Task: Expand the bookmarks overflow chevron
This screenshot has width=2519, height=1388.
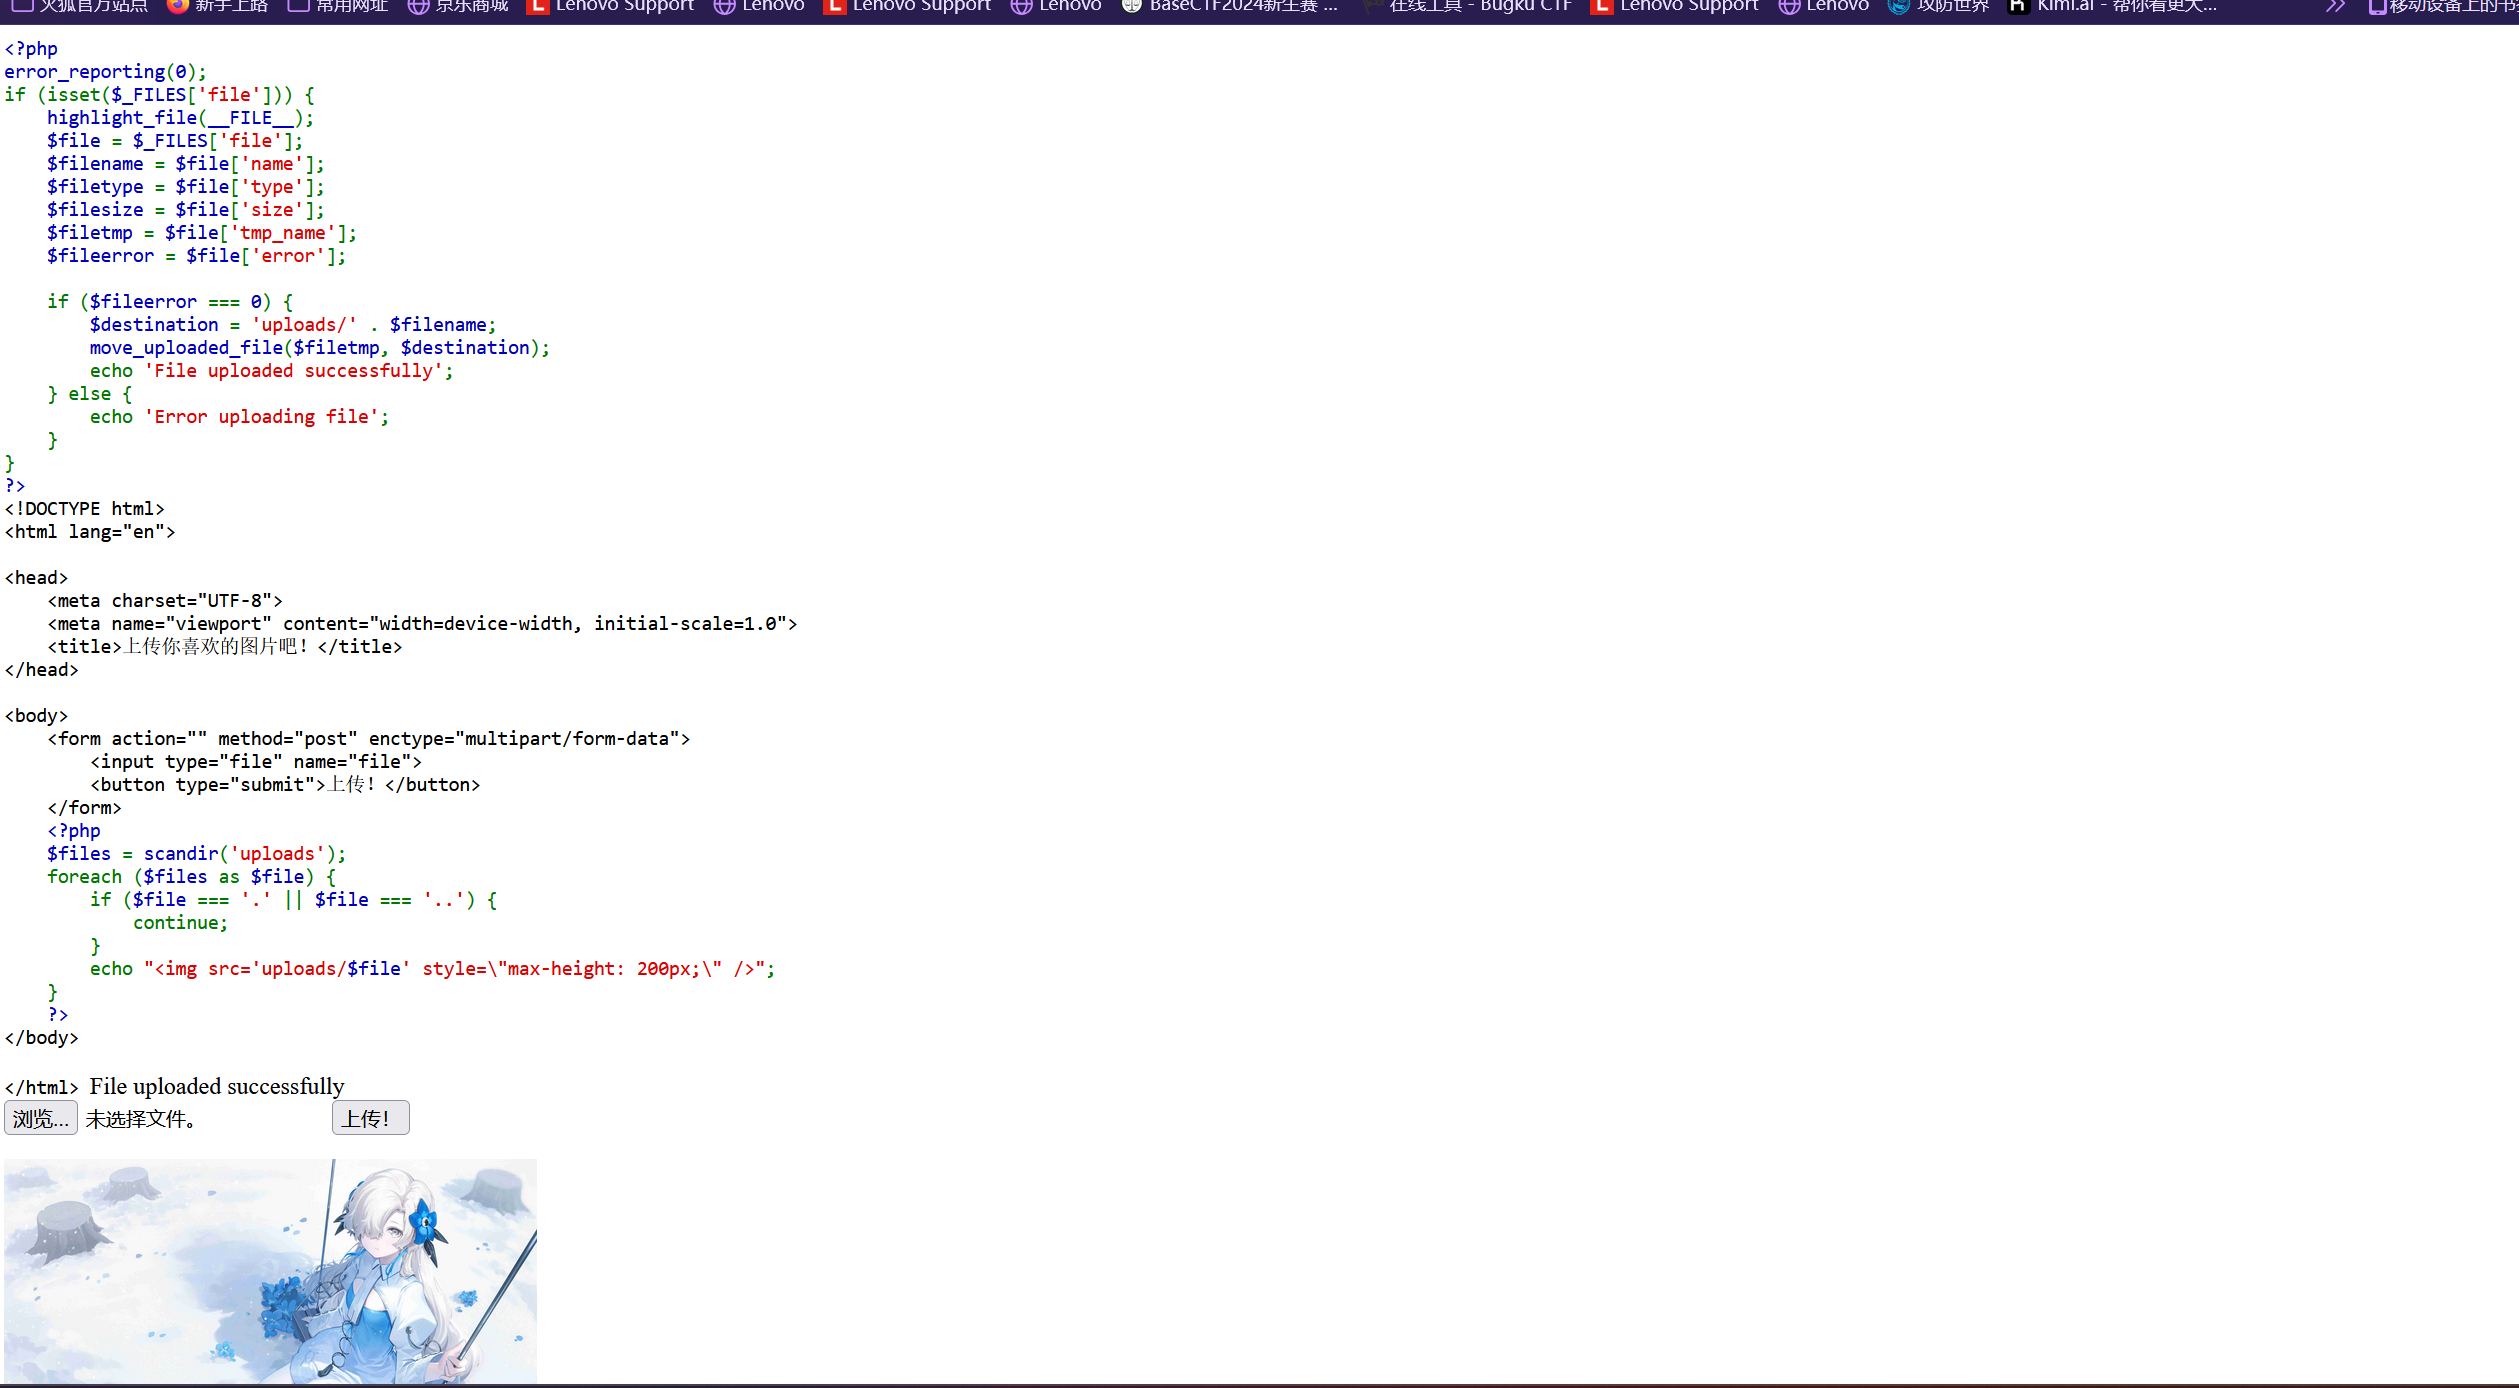Action: [2335, 6]
